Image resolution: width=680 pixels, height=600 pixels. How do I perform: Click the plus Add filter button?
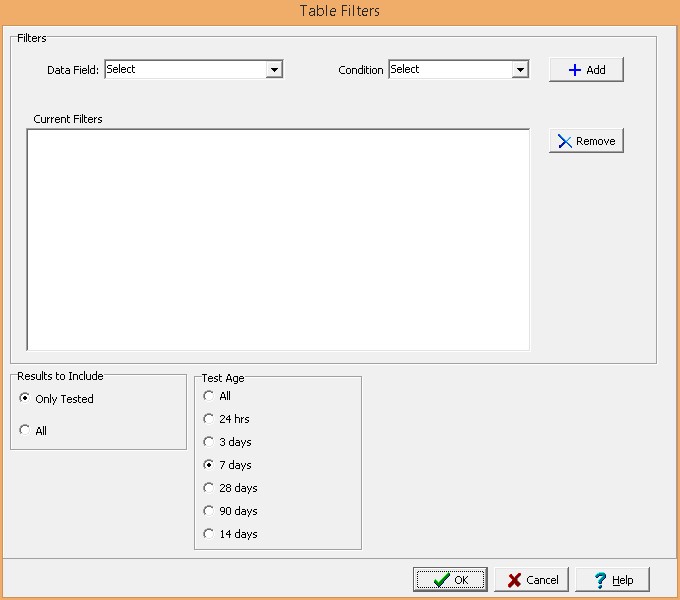coord(586,70)
